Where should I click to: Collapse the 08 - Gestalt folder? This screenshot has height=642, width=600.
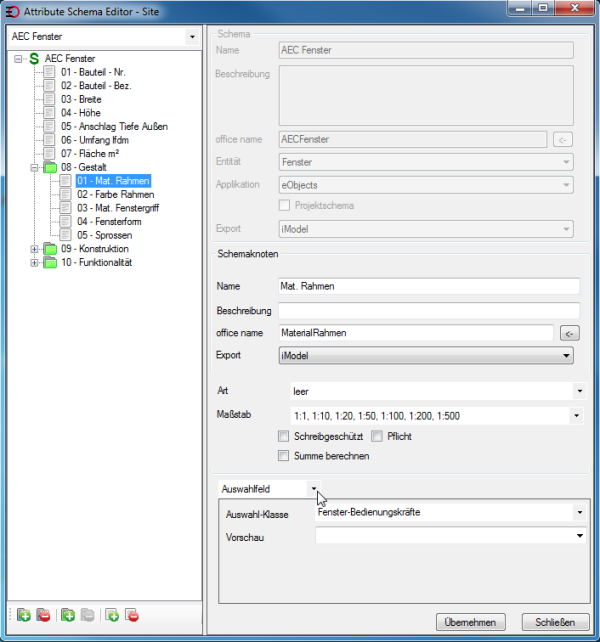point(34,167)
